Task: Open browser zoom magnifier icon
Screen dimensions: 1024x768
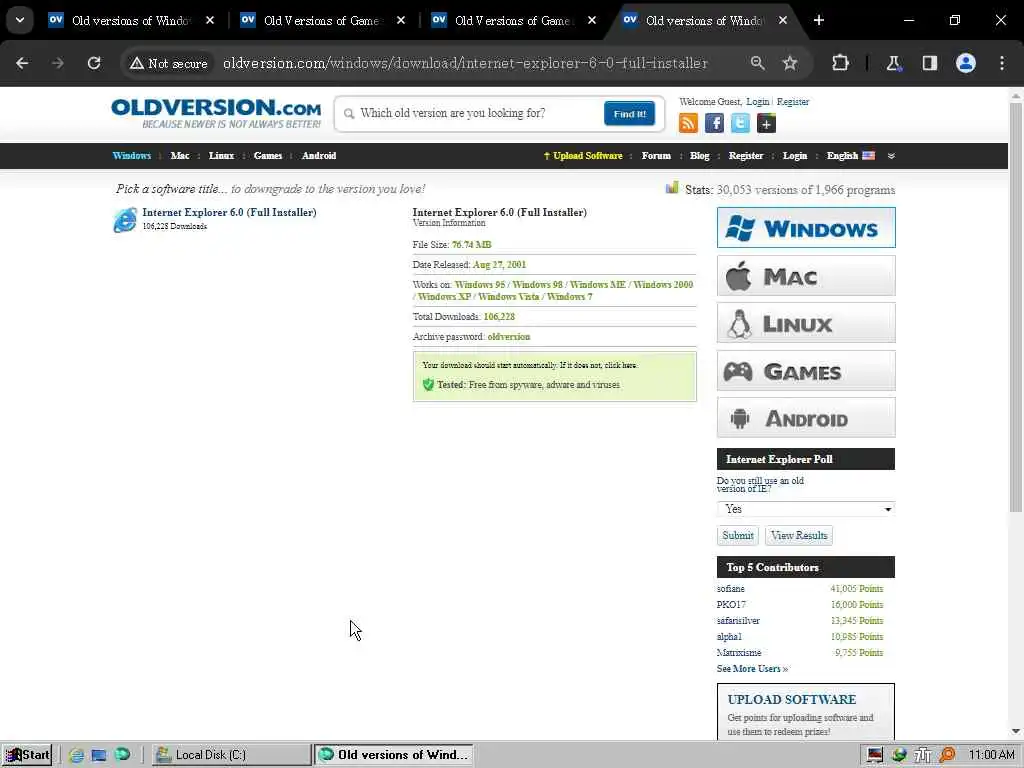Action: [x=758, y=63]
